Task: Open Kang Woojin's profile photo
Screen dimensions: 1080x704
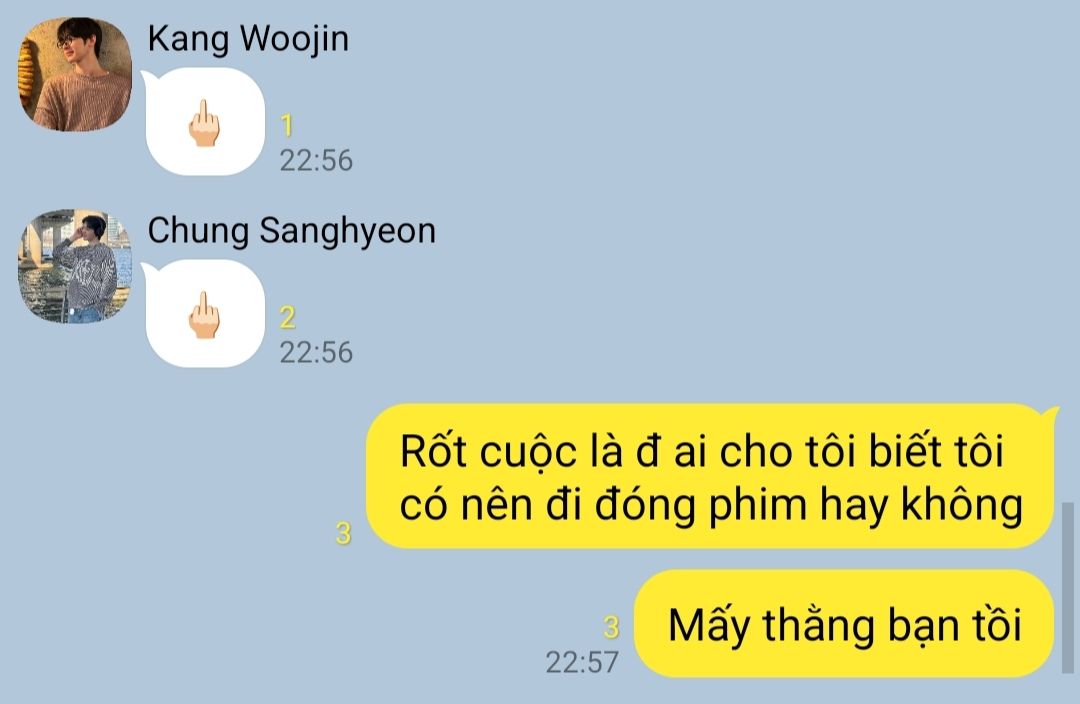Action: pyautogui.click(x=75, y=74)
